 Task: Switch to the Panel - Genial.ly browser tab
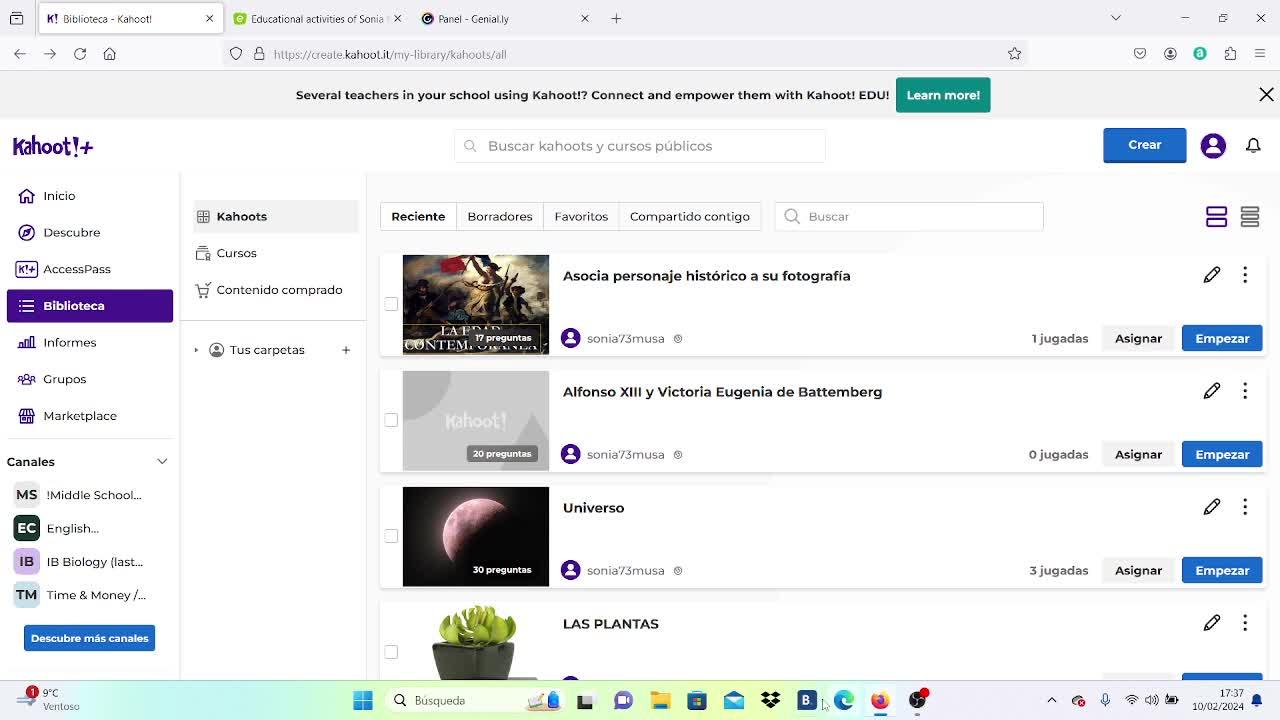point(505,18)
